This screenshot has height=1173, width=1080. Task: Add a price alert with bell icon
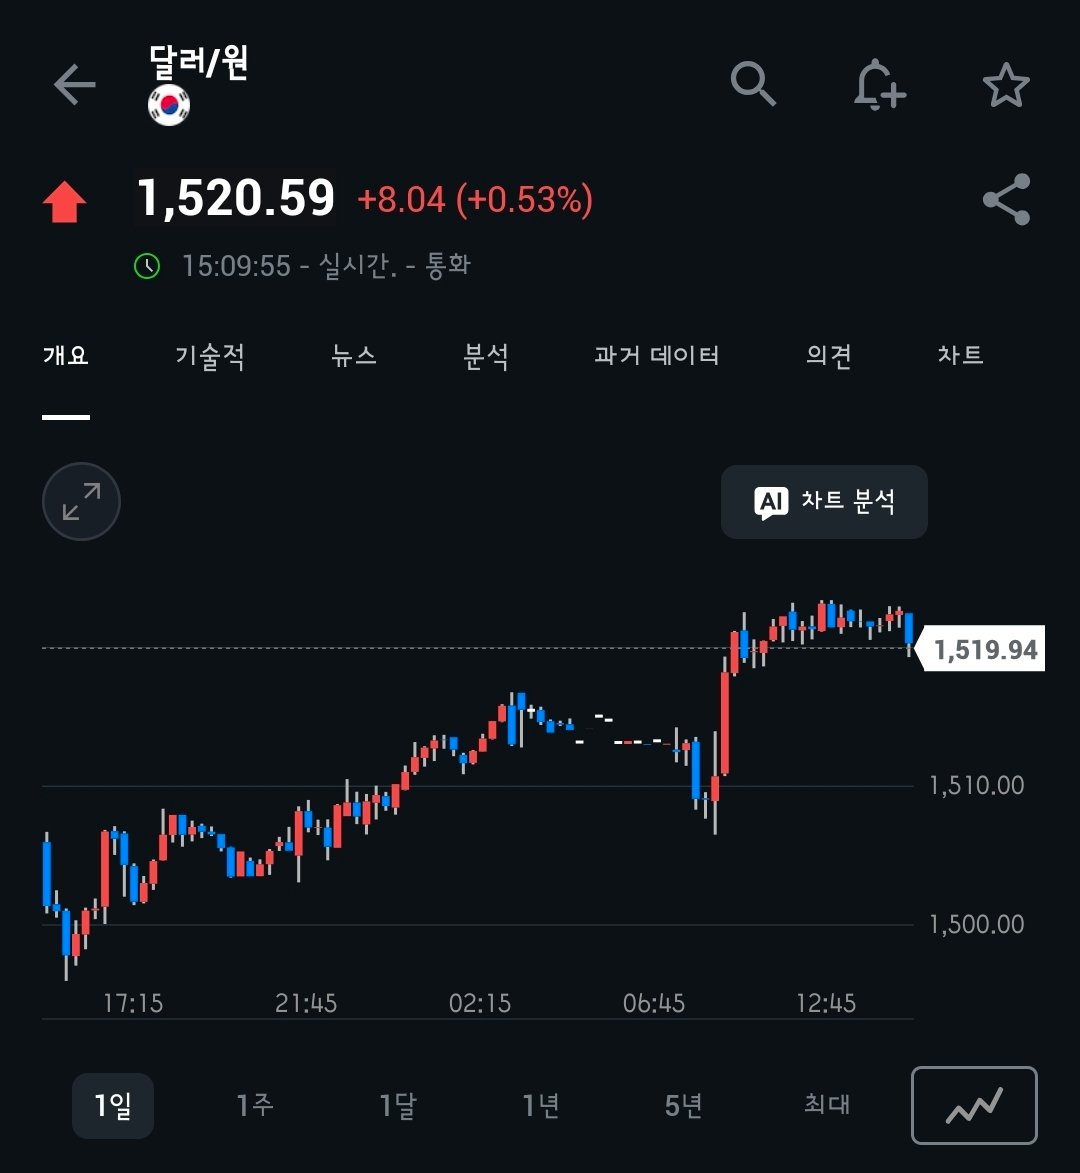879,84
